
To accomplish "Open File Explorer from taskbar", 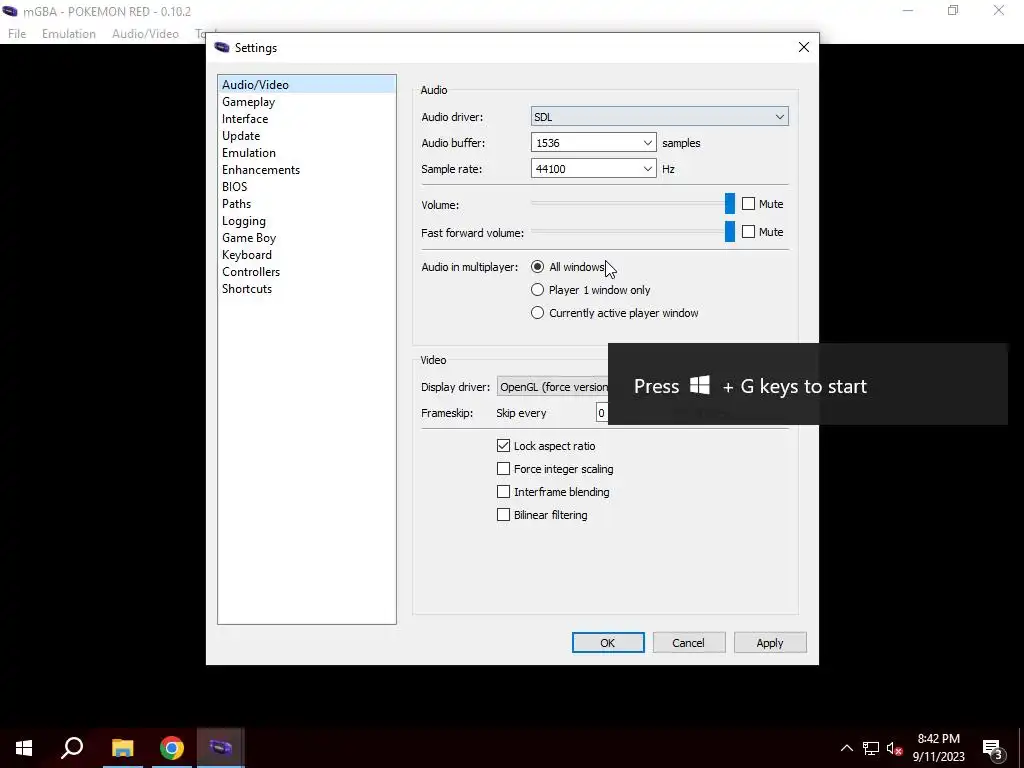I will (x=122, y=748).
